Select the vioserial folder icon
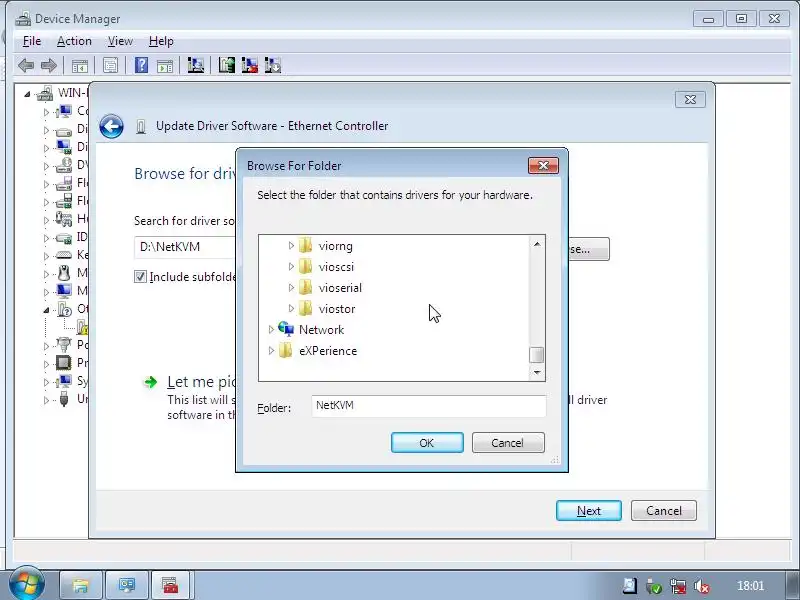This screenshot has width=800, height=600. [305, 287]
